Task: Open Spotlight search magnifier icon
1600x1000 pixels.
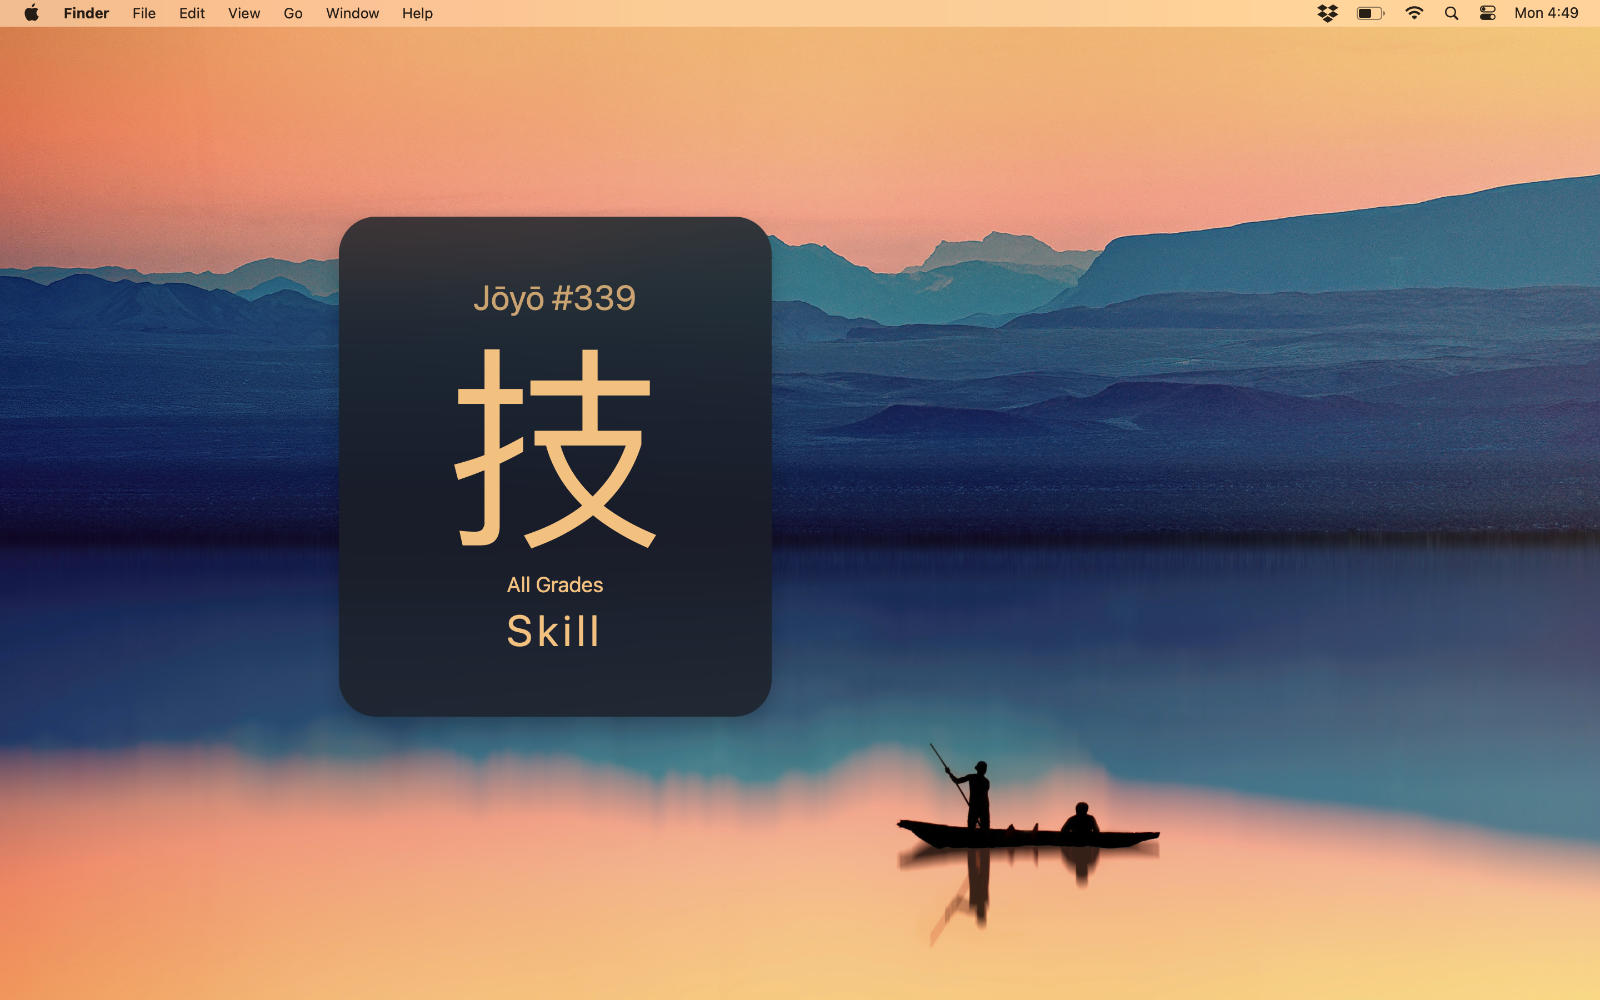Action: coord(1451,13)
